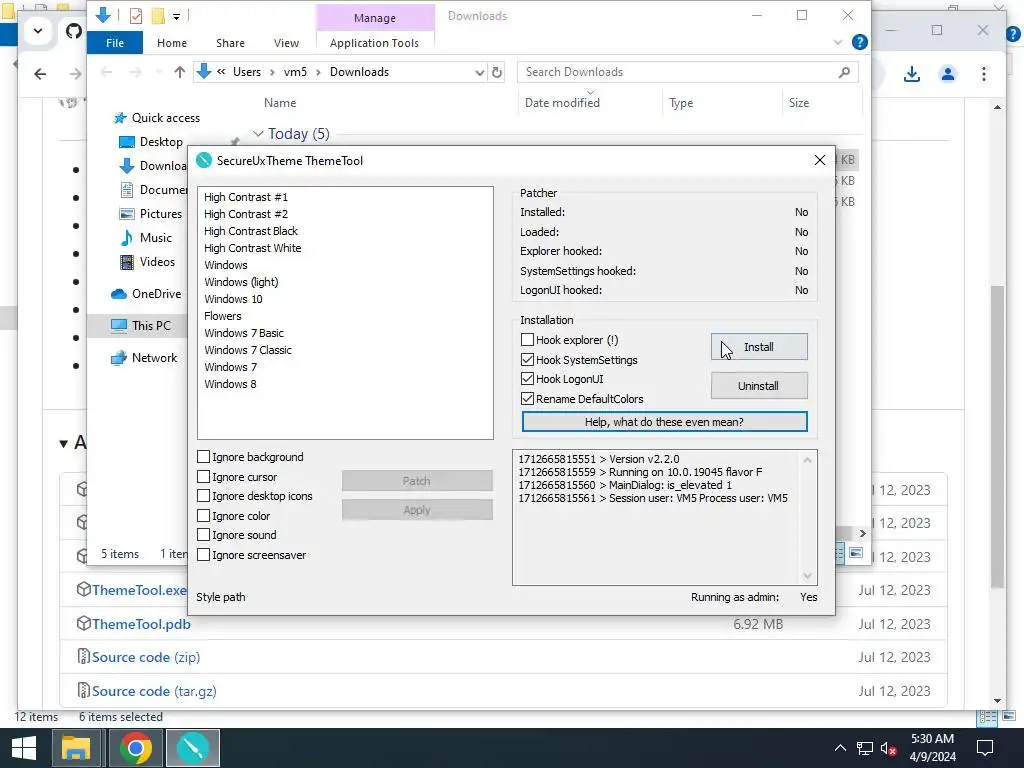Download Source code (tar.gz) link

tap(154, 691)
